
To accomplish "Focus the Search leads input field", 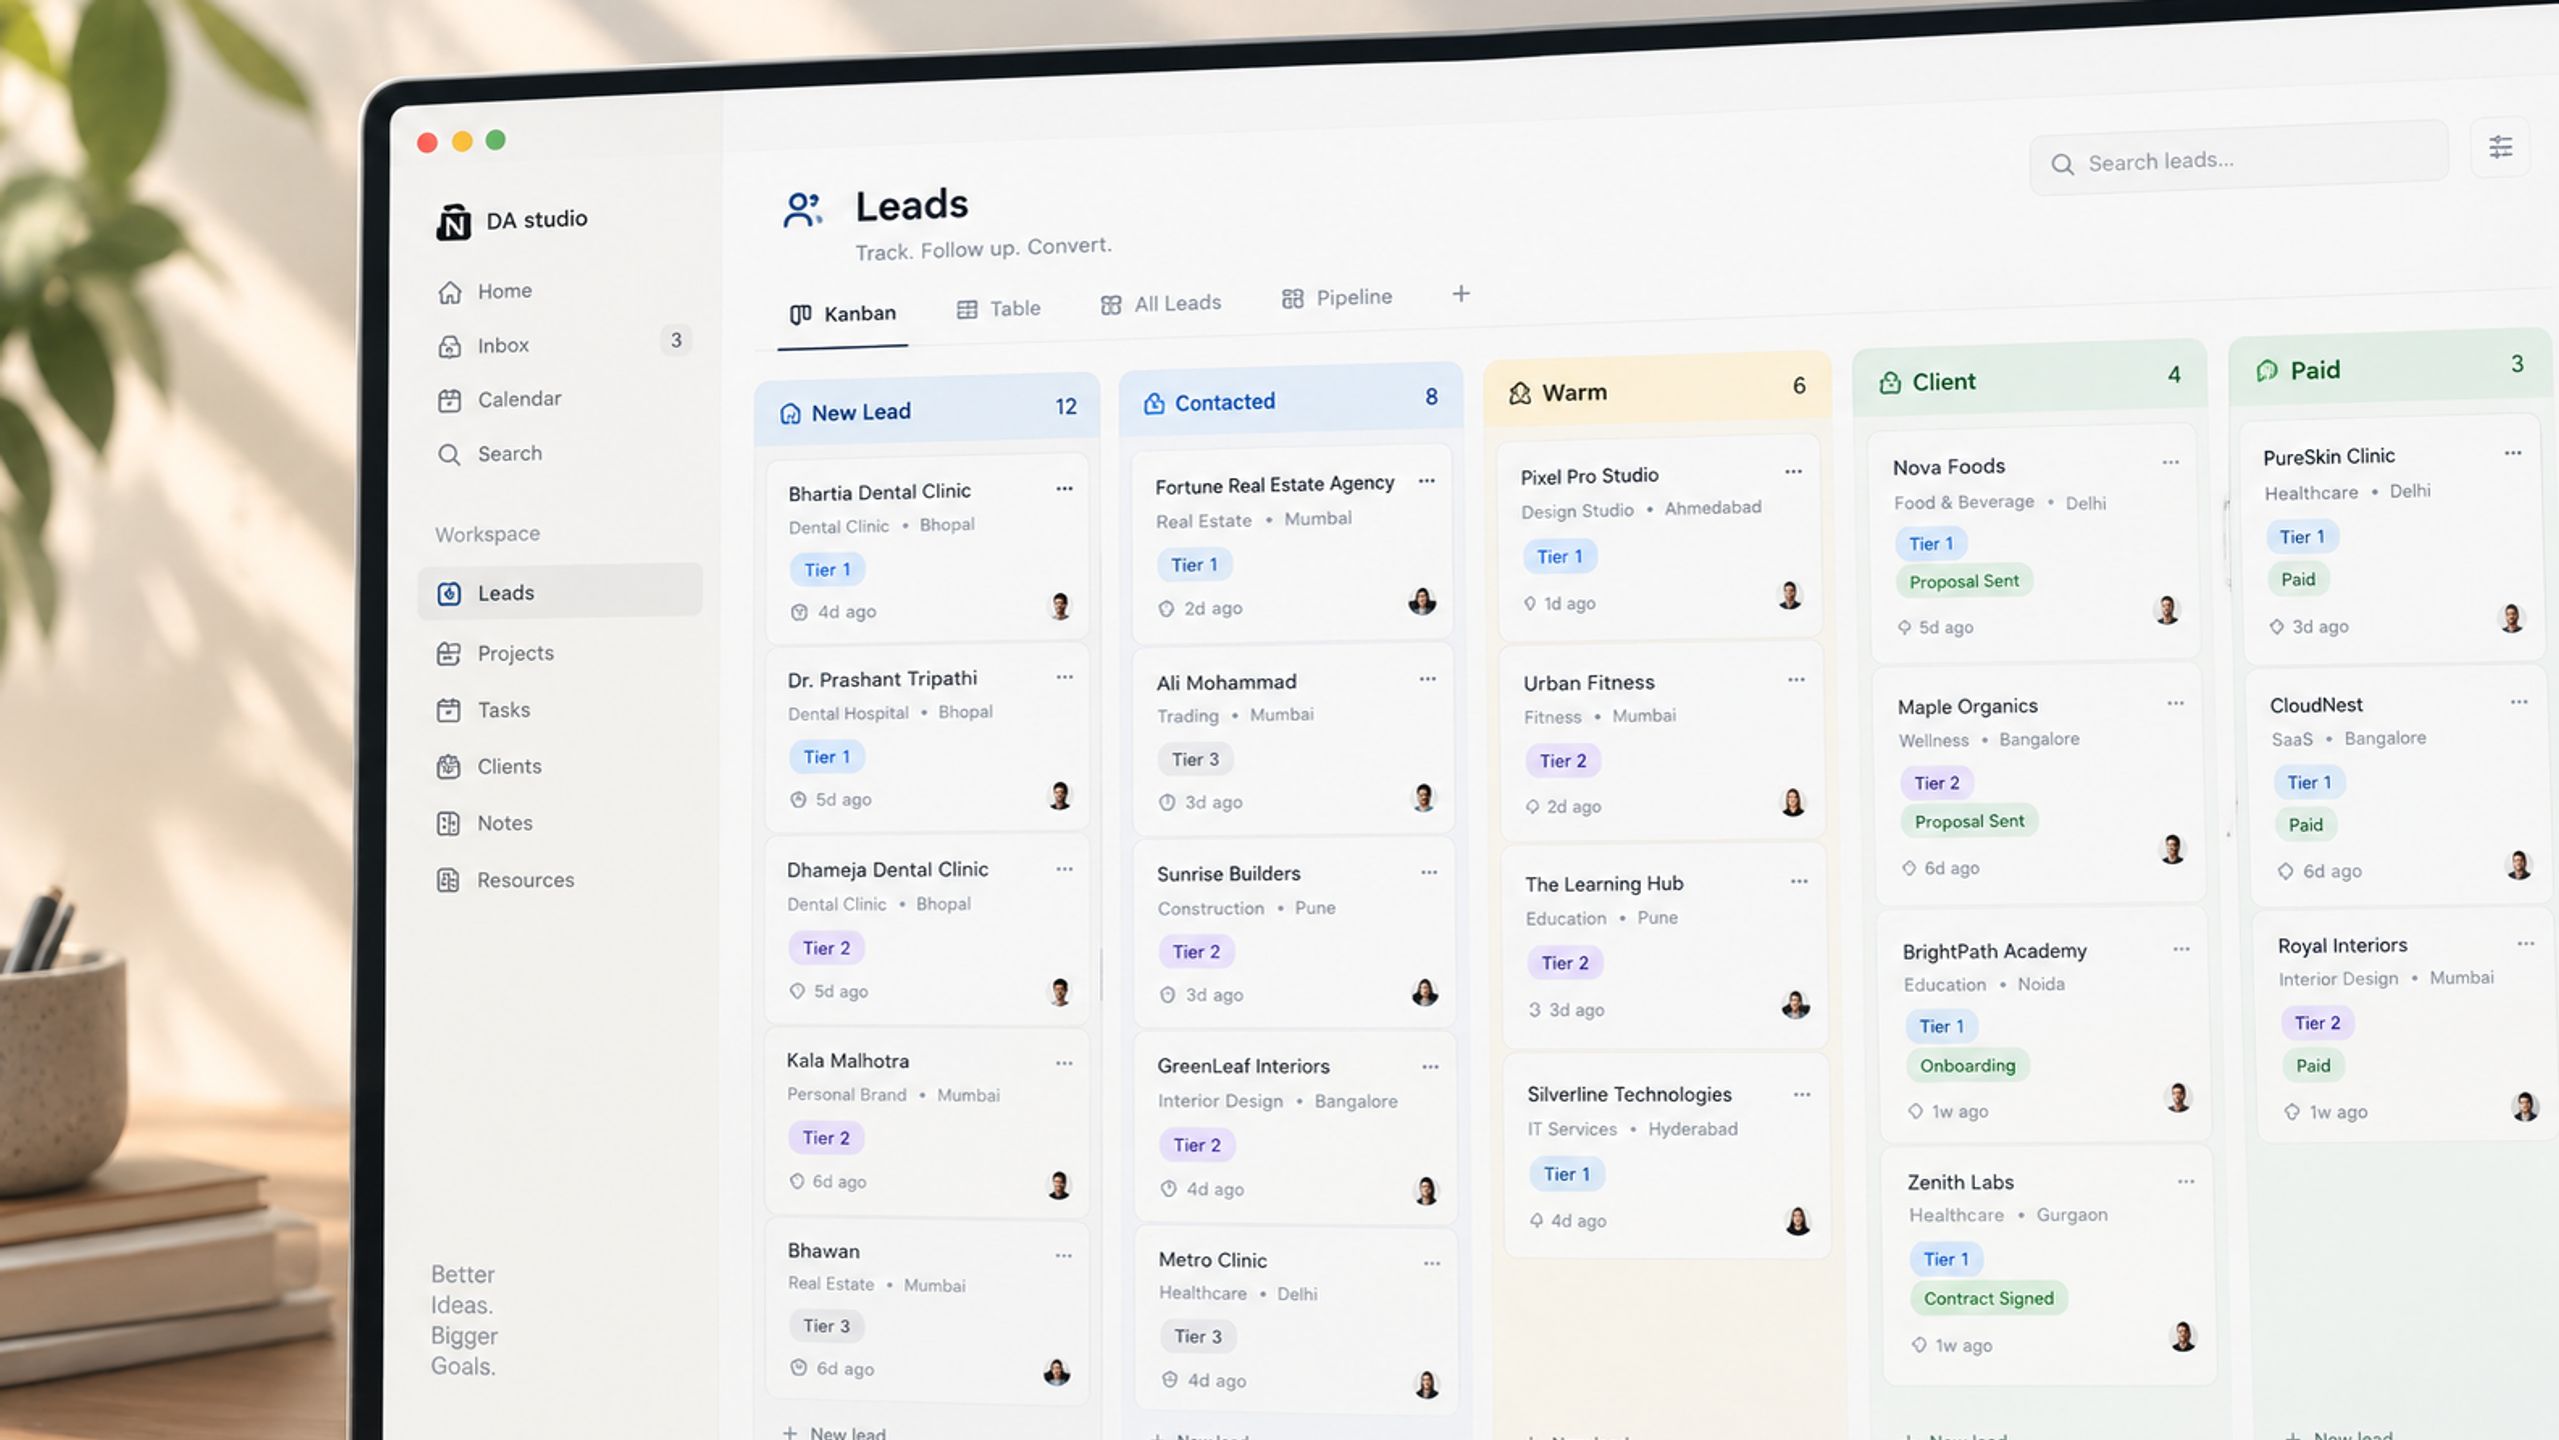I will 2238,160.
